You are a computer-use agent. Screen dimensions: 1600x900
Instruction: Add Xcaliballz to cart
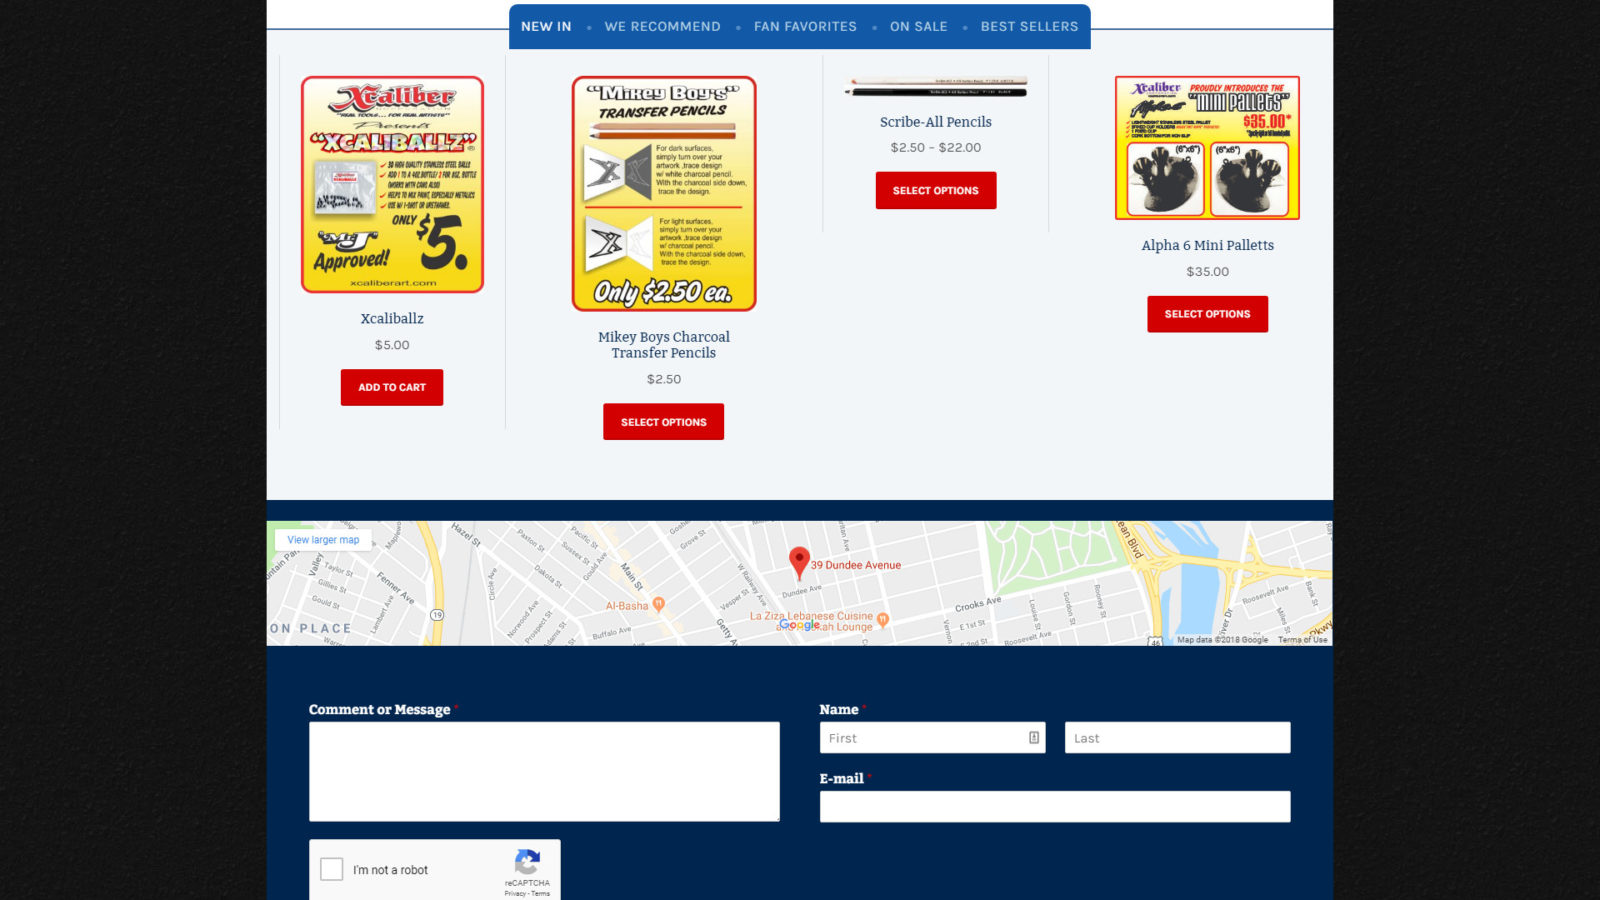point(392,387)
